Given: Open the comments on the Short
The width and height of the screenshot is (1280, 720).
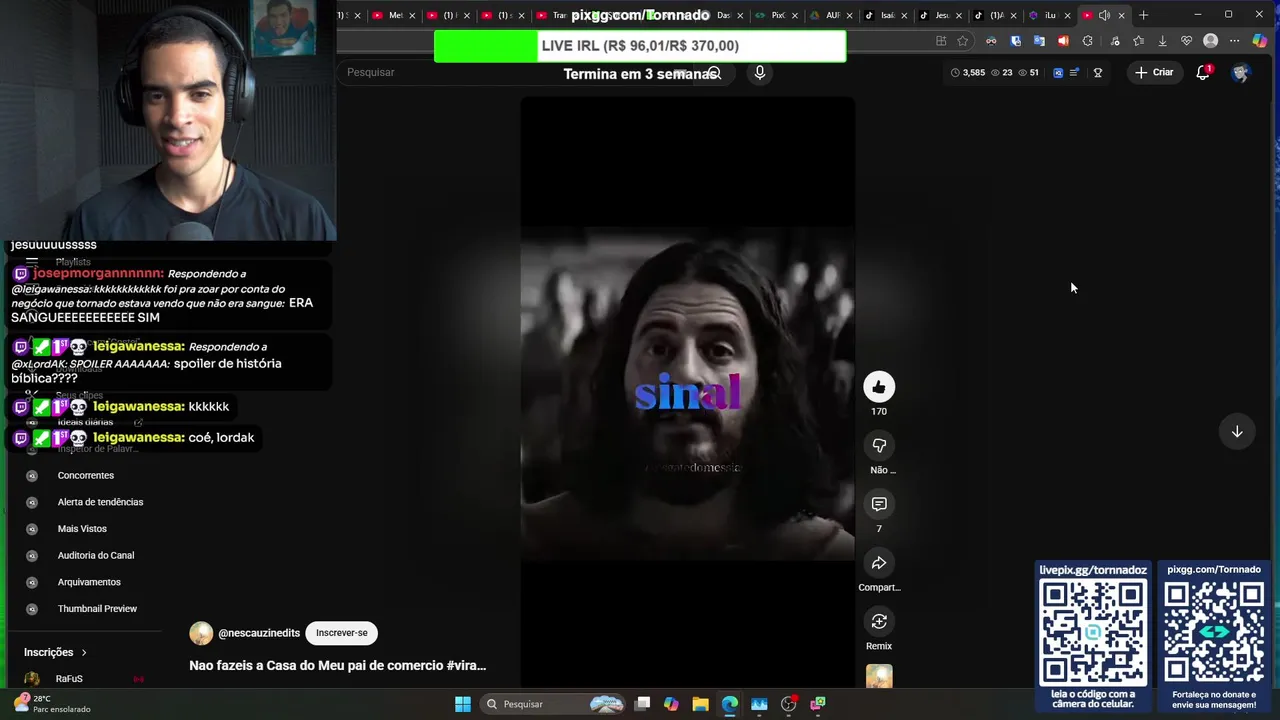Looking at the screenshot, I should click(879, 504).
